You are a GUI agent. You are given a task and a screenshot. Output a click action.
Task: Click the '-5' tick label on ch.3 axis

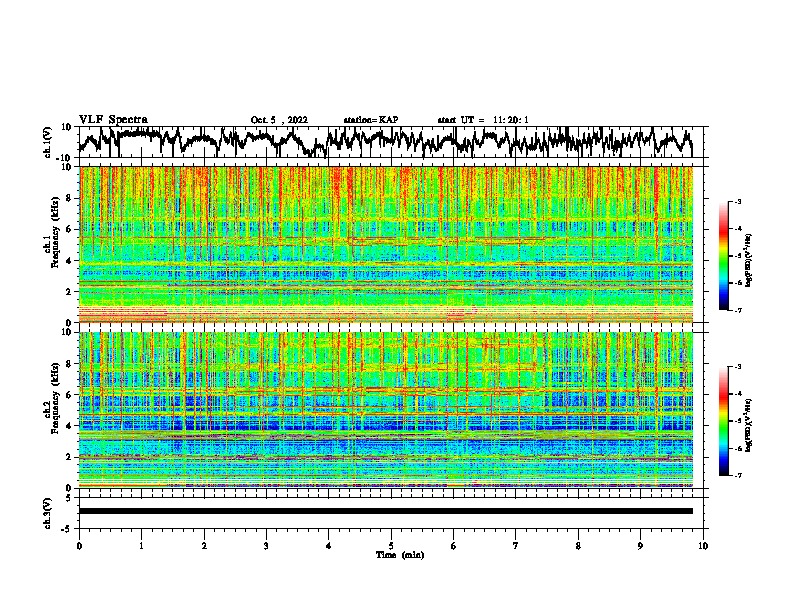click(67, 529)
